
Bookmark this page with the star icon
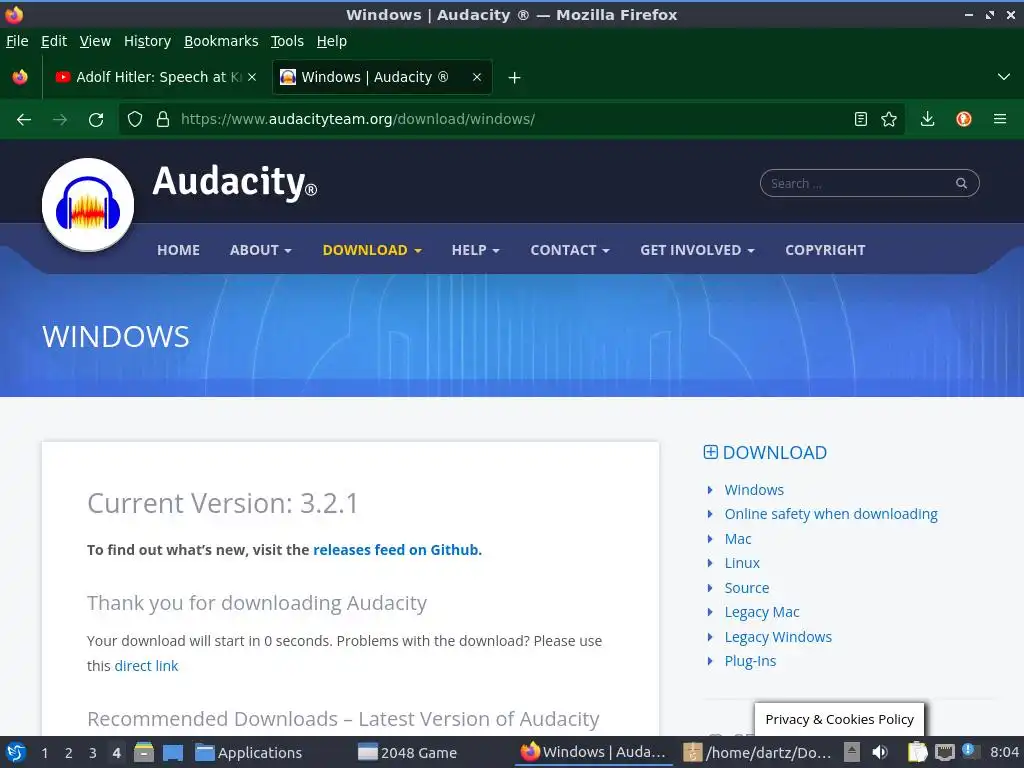(x=889, y=119)
